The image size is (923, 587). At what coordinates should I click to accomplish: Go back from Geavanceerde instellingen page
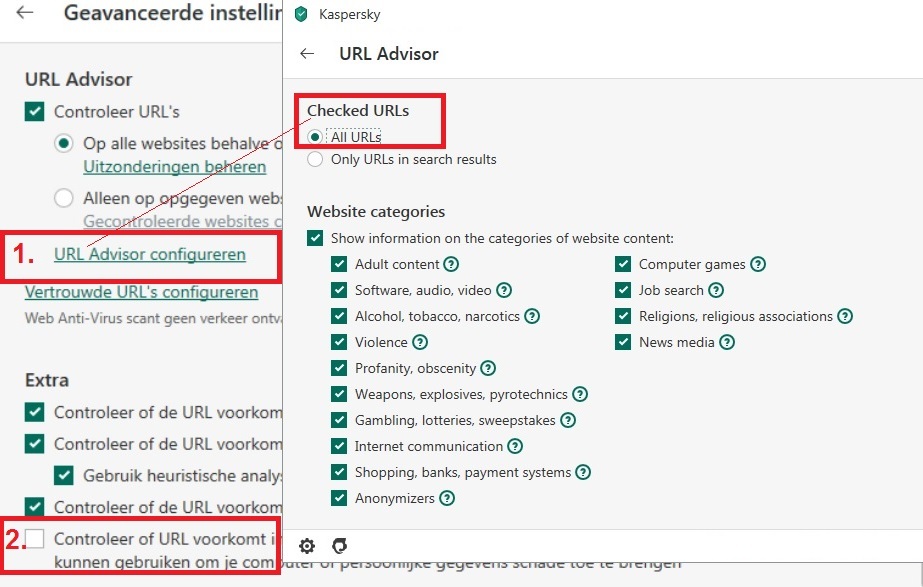[x=25, y=12]
